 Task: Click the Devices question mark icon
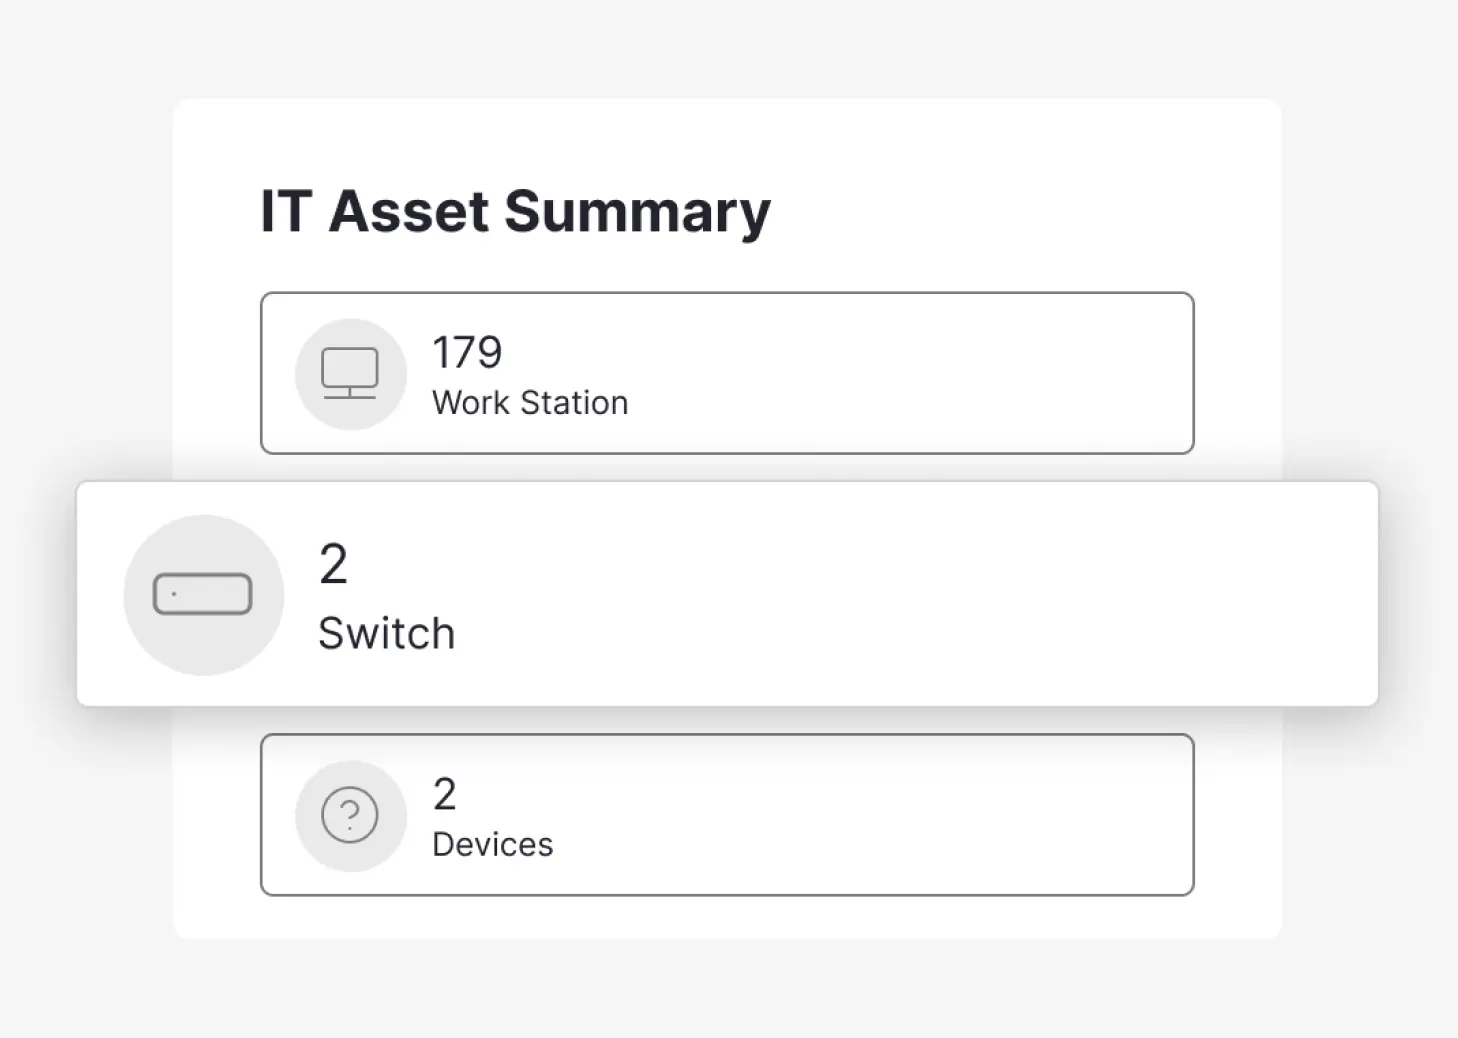[350, 815]
